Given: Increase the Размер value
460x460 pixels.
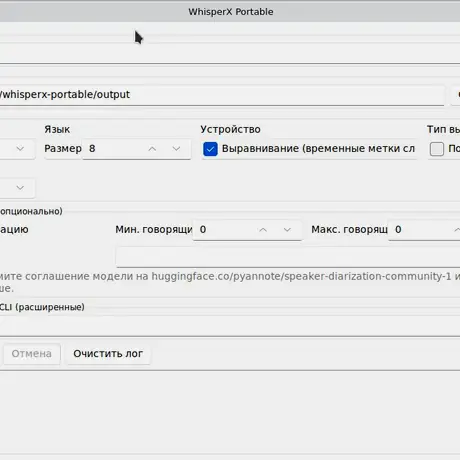Looking at the screenshot, I should [x=152, y=149].
